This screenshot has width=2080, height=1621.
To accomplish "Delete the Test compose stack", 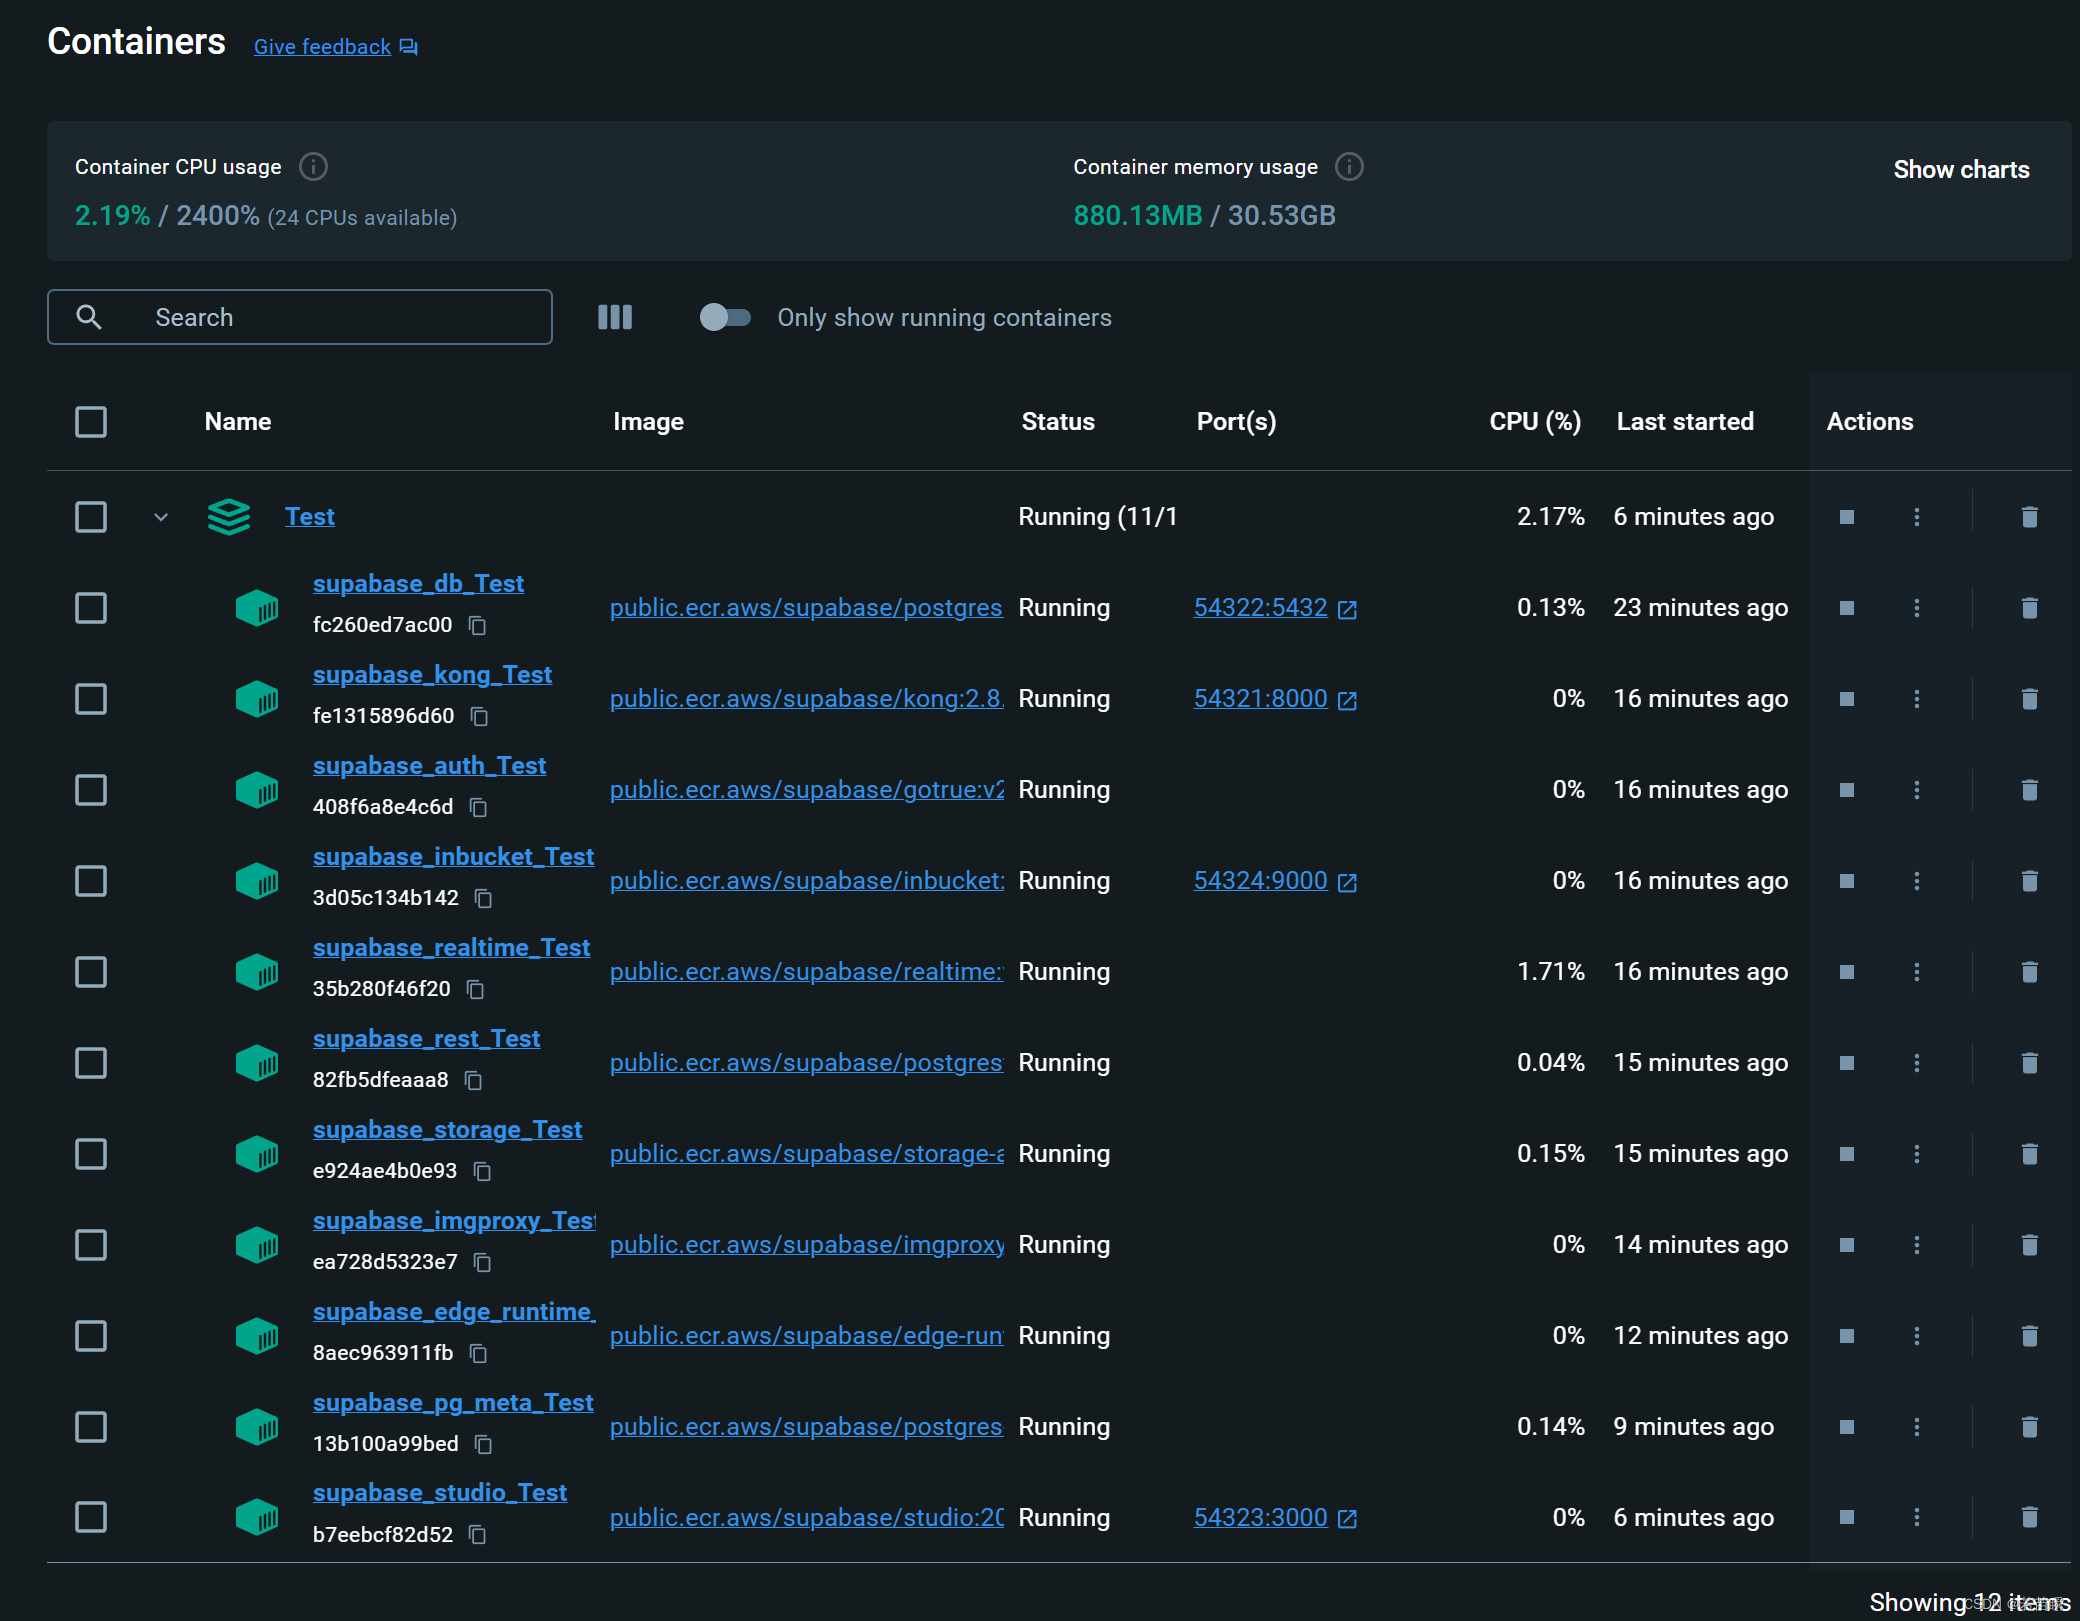I will click(2029, 517).
